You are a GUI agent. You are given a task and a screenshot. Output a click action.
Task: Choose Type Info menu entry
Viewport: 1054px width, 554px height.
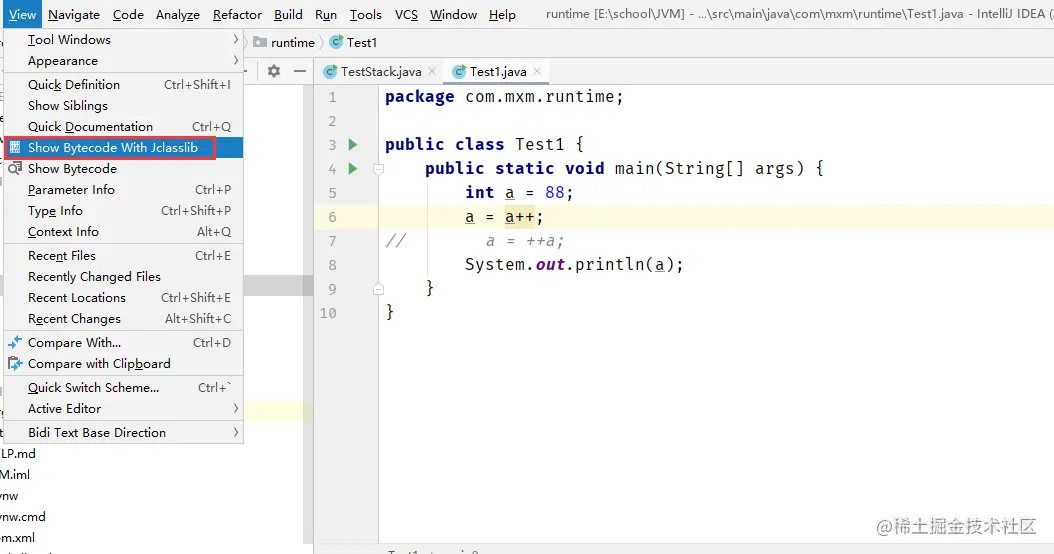coord(124,210)
